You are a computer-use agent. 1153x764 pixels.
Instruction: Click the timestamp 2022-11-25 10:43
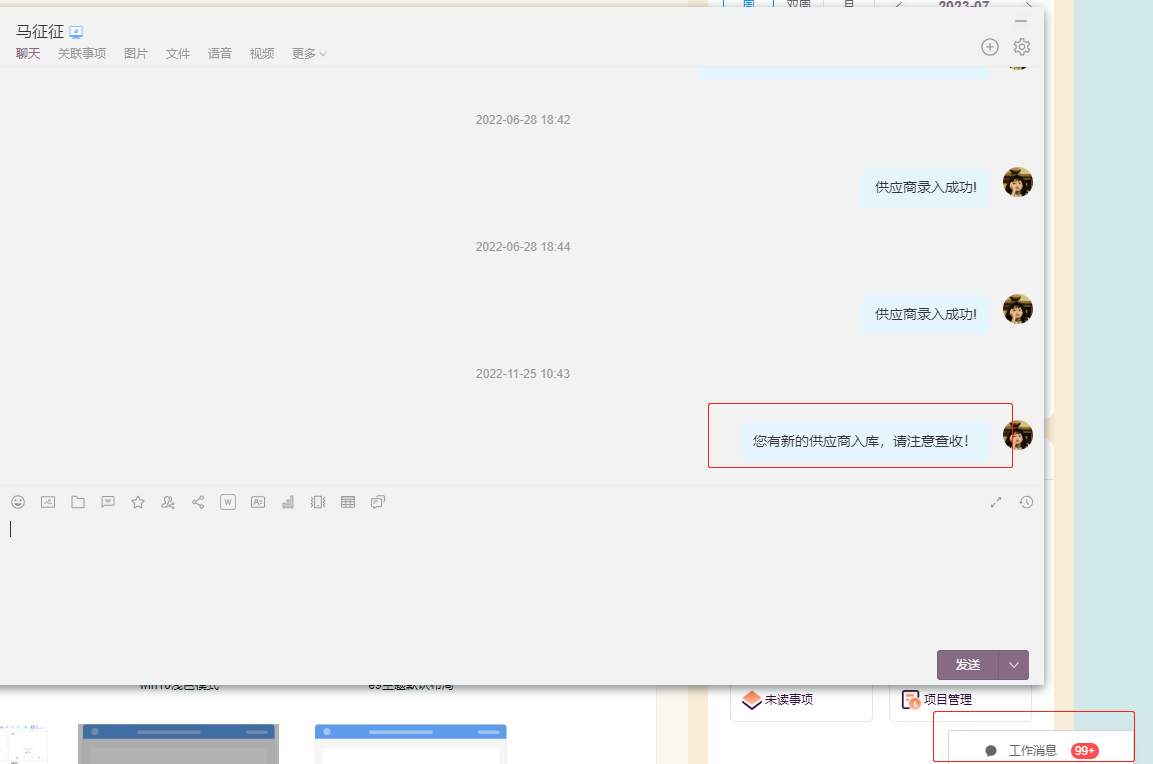[523, 374]
